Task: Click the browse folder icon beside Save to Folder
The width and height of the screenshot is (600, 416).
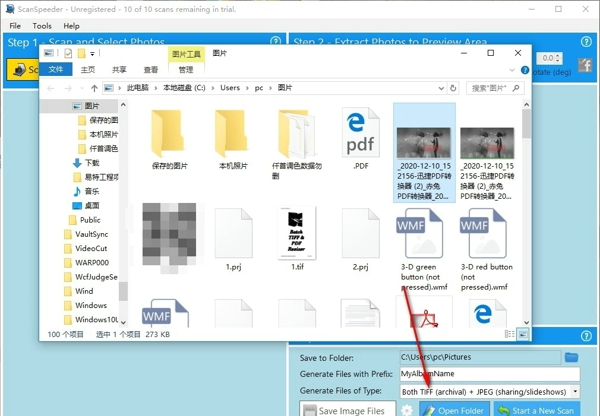Action: (x=571, y=357)
